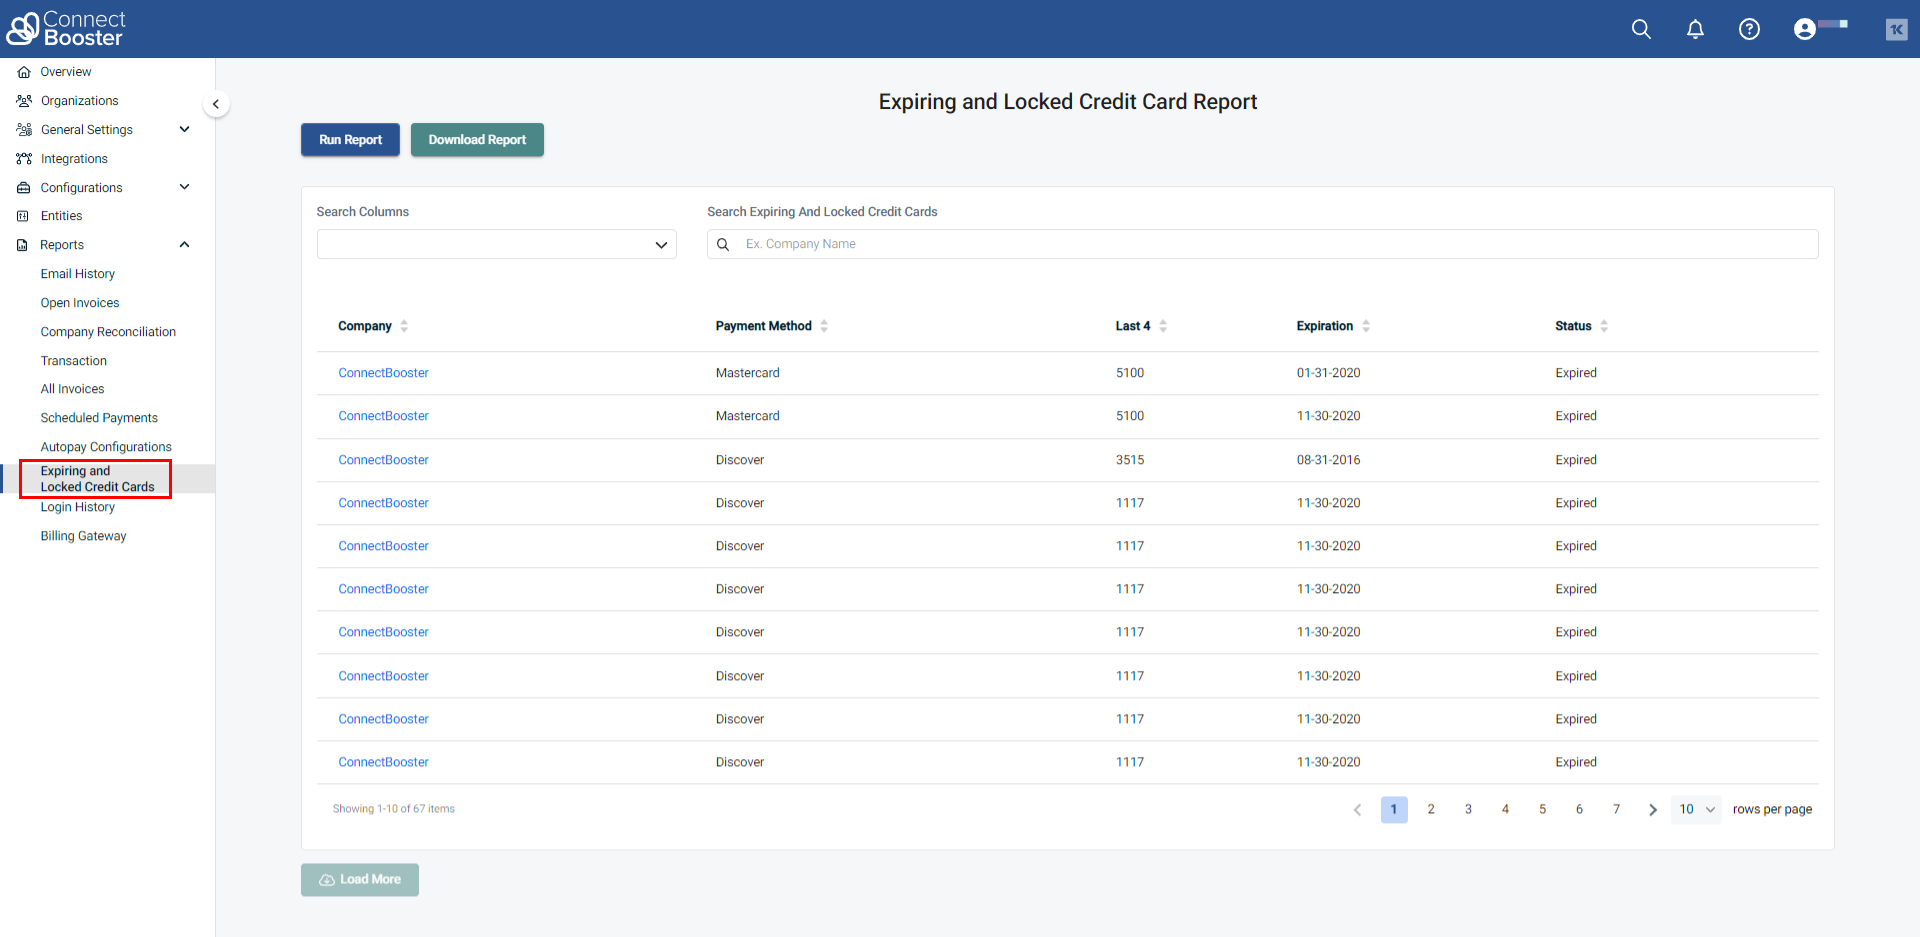Open Login History report
The height and width of the screenshot is (937, 1920).
coord(78,507)
